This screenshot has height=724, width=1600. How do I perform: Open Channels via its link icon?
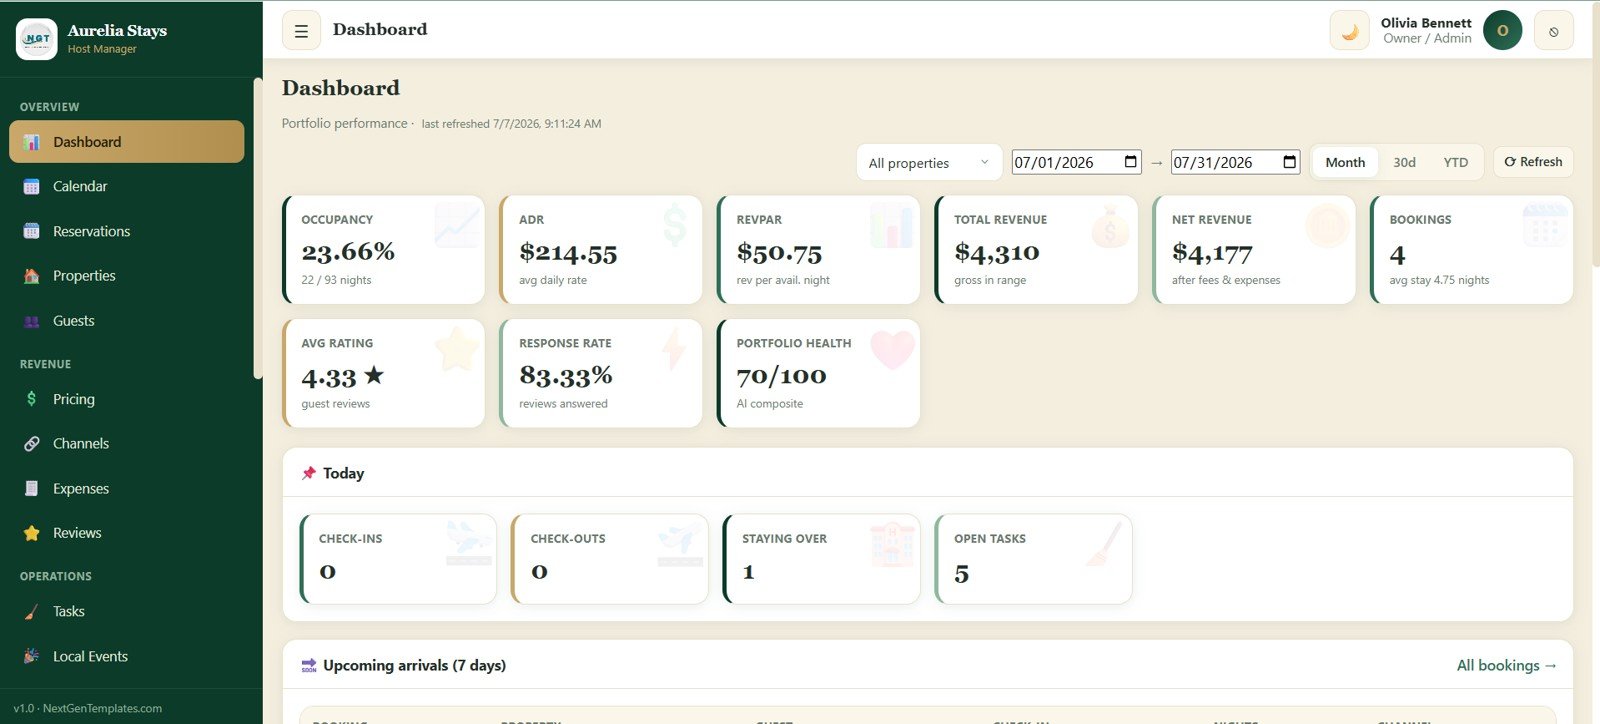(x=32, y=443)
